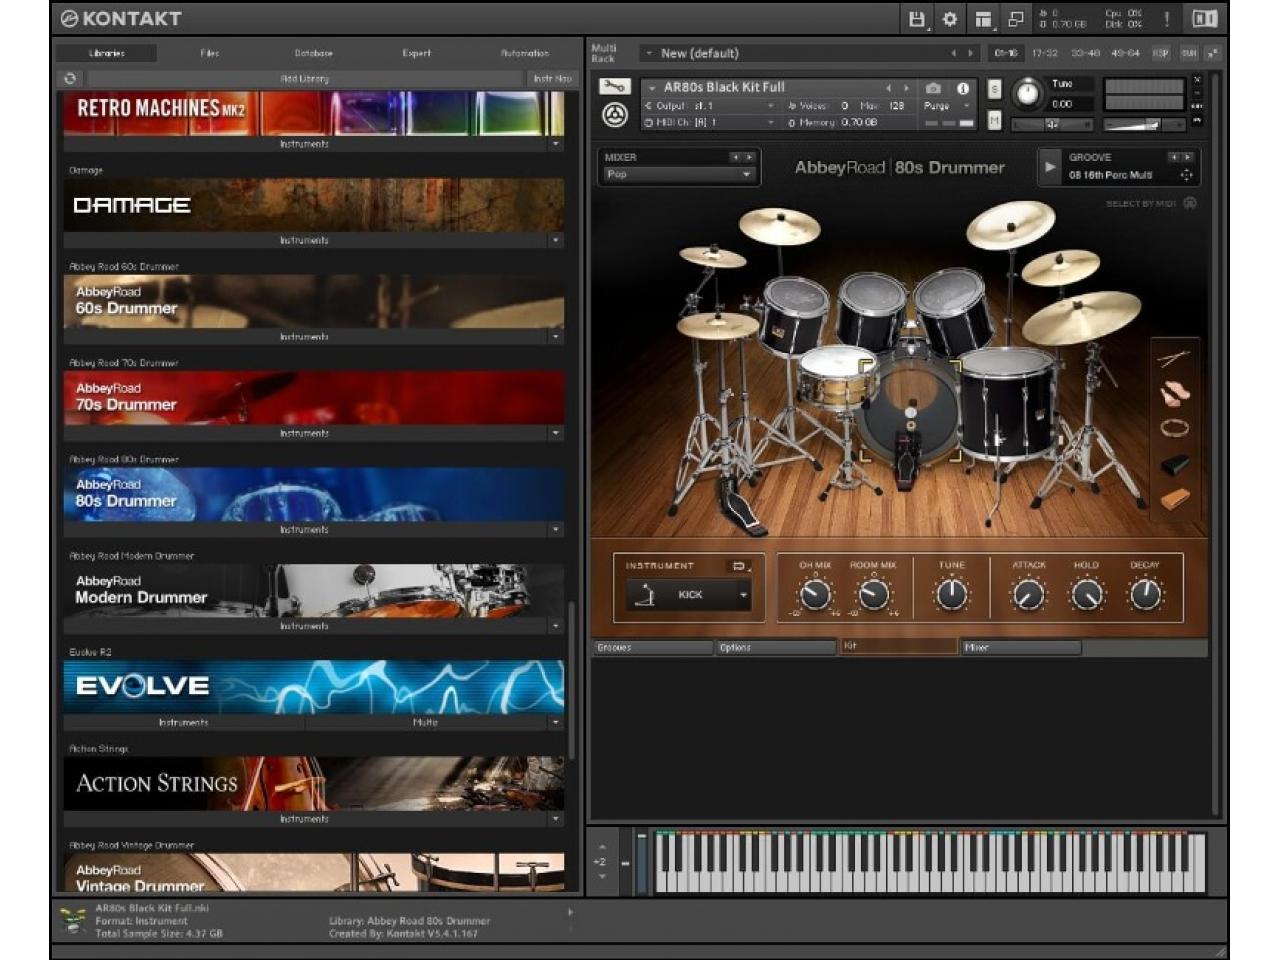
Task: Click the circular instrument icon under the wrench
Action: click(614, 116)
